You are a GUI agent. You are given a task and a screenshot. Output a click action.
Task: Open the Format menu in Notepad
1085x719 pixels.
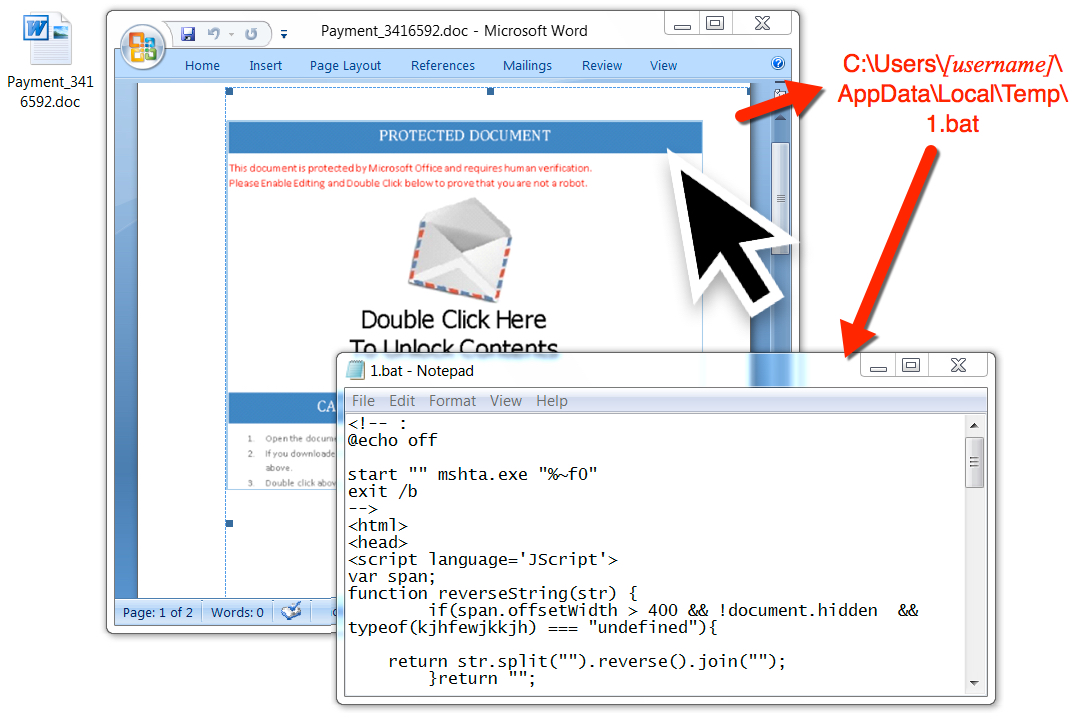453,401
